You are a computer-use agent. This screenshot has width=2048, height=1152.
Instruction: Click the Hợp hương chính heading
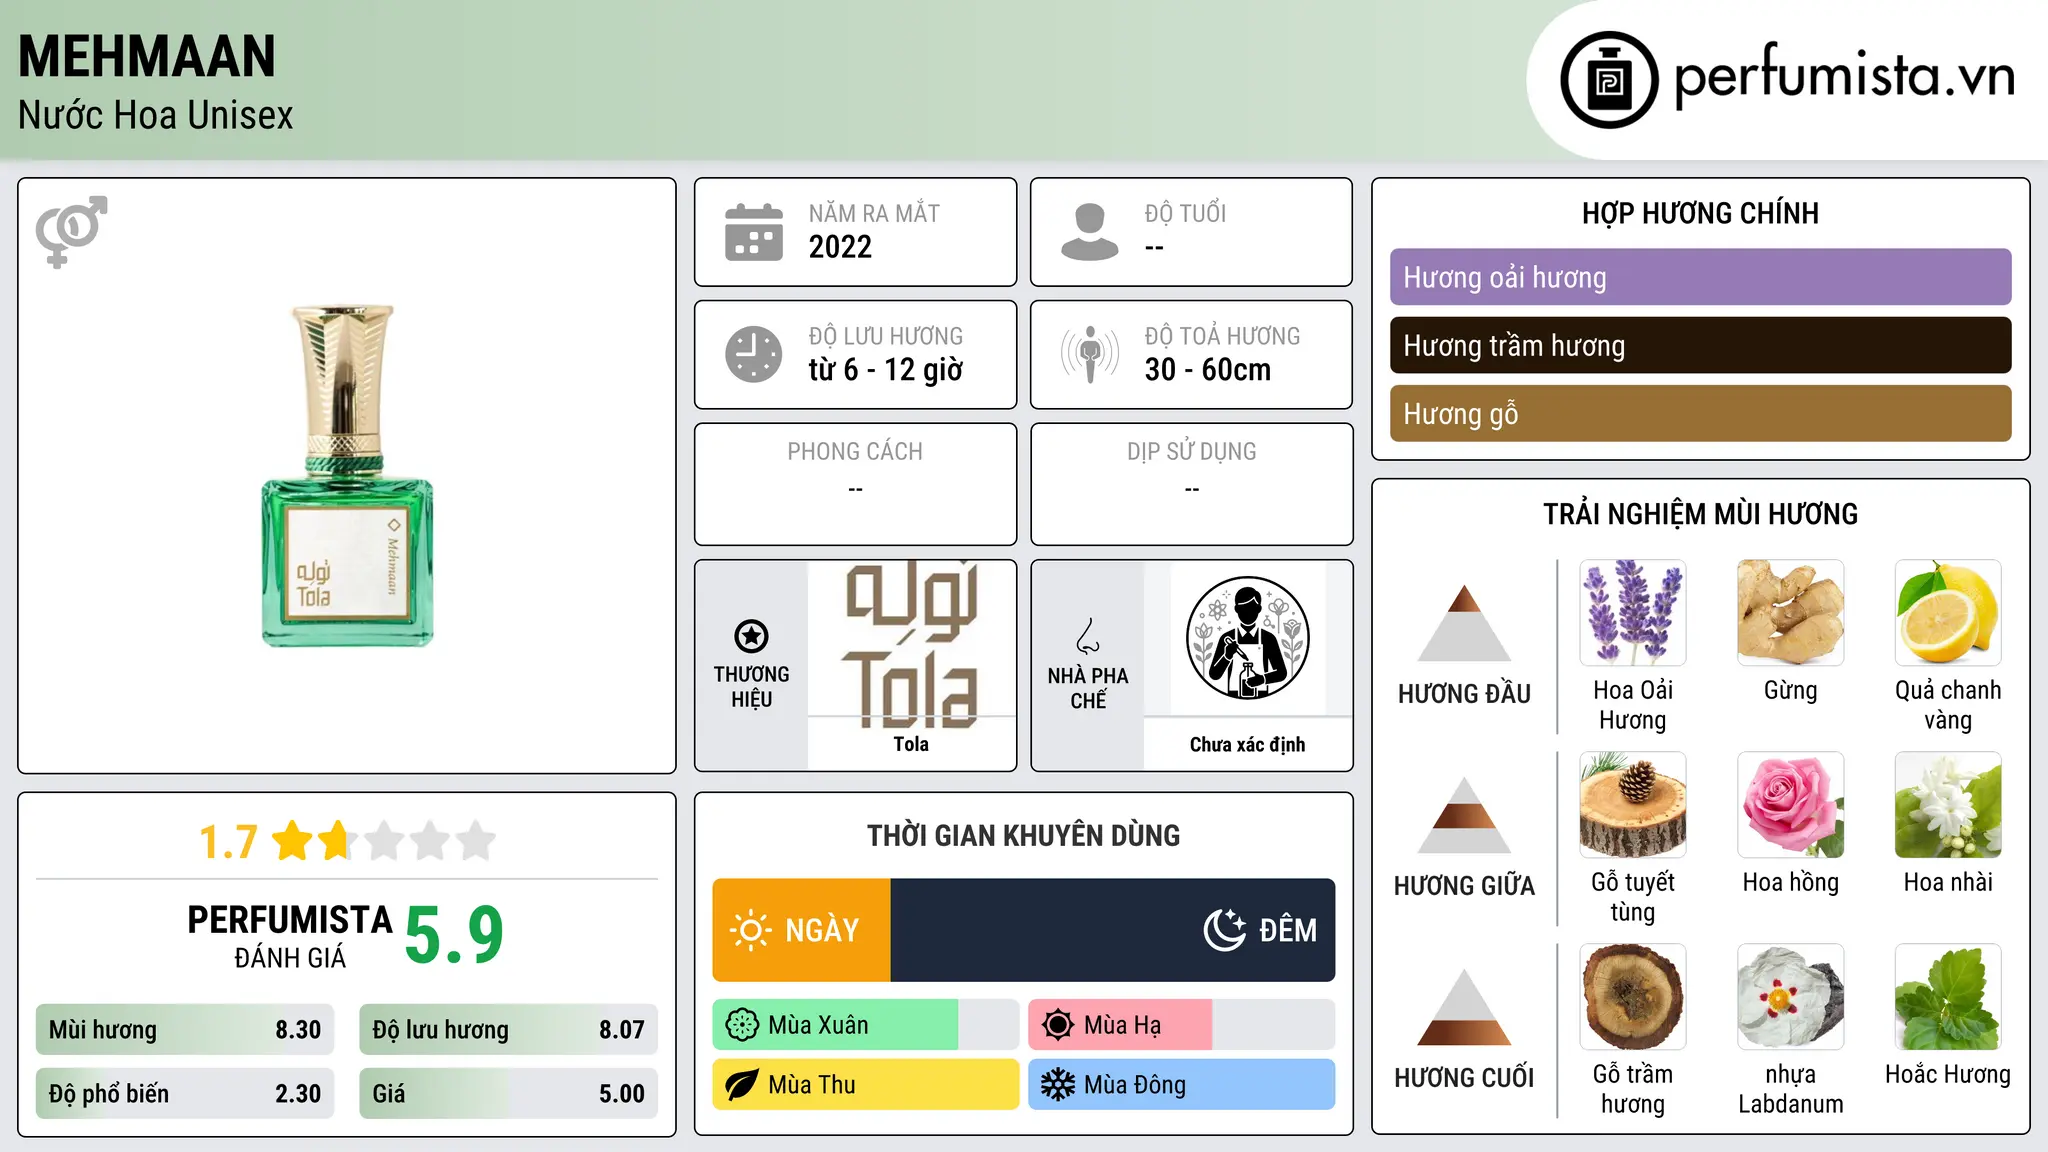coord(1700,213)
